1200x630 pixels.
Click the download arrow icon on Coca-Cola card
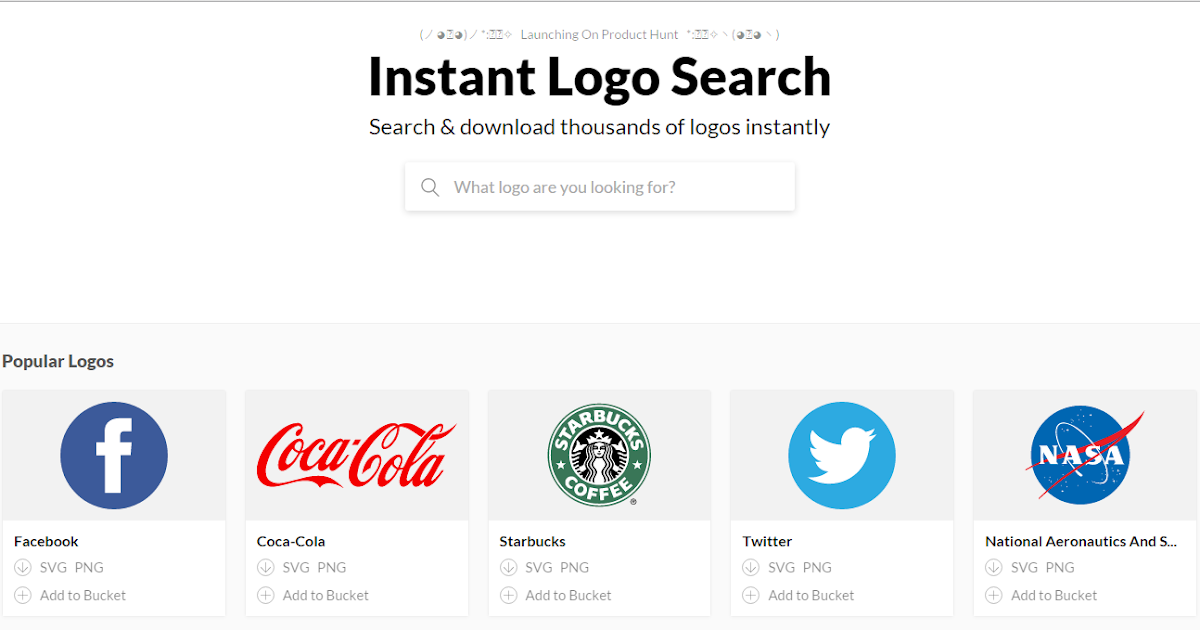(265, 567)
